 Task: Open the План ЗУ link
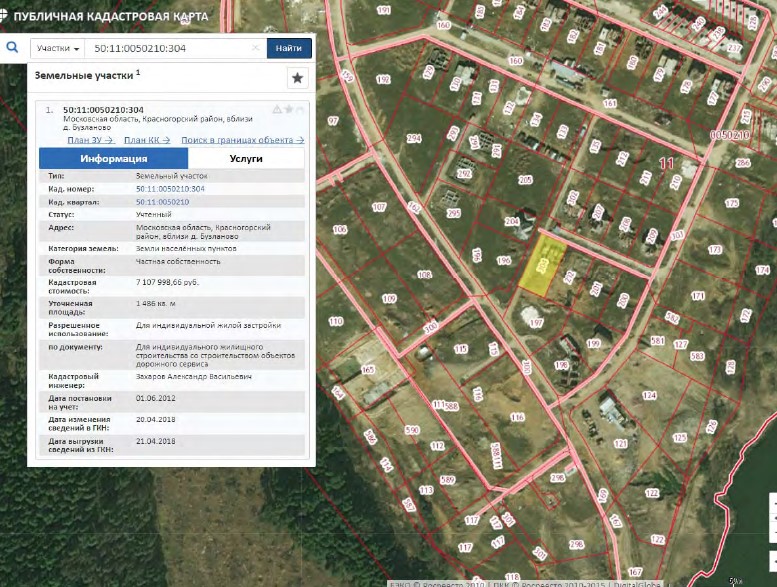pos(91,140)
